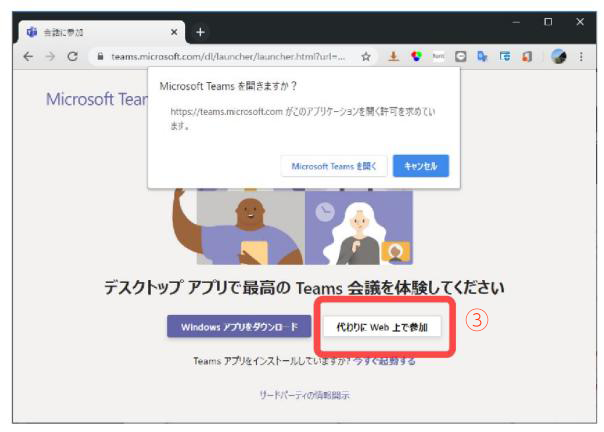Click the padlock site info icon
Viewport: 604px width, 432px height.
(x=100, y=57)
